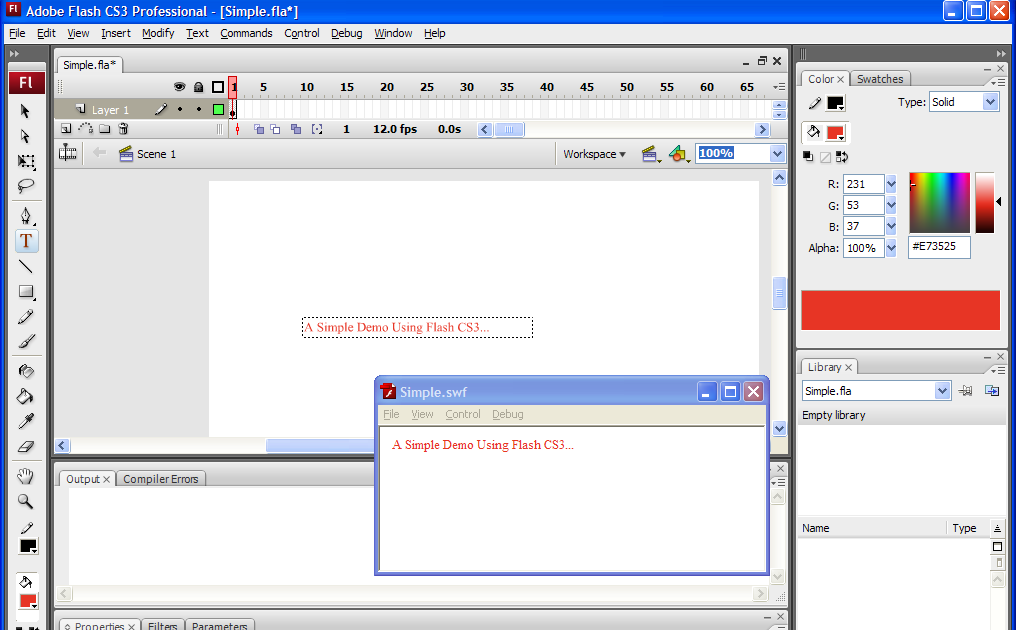Open the Modify menu

[158, 33]
